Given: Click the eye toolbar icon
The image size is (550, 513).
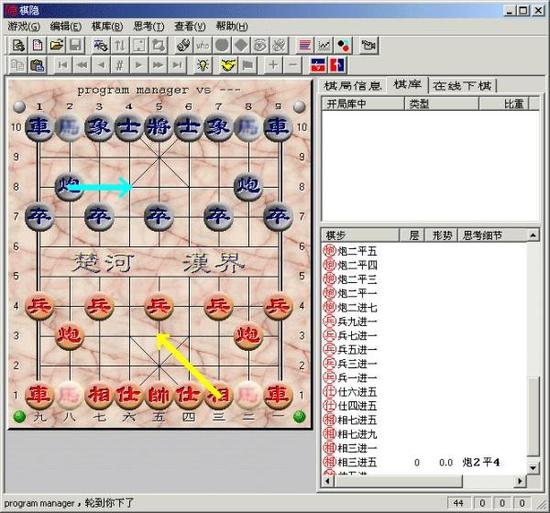Looking at the screenshot, I should click(260, 45).
